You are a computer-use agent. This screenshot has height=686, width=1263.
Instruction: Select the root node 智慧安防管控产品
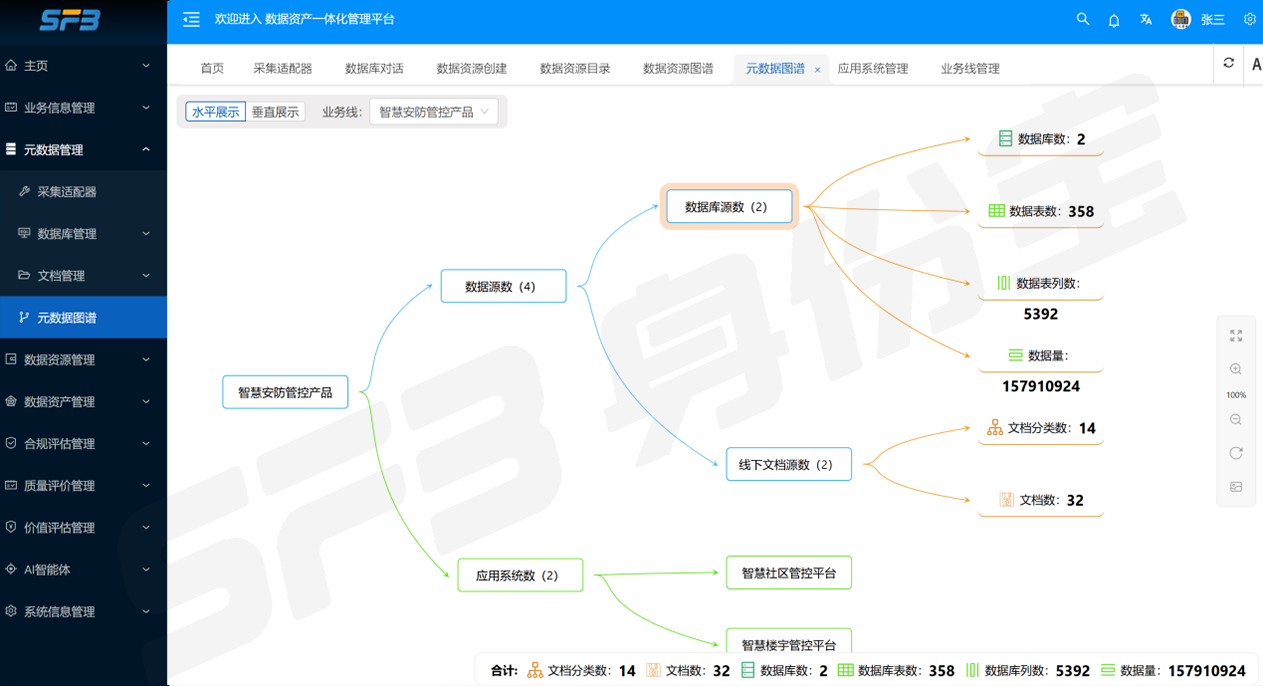tap(285, 392)
